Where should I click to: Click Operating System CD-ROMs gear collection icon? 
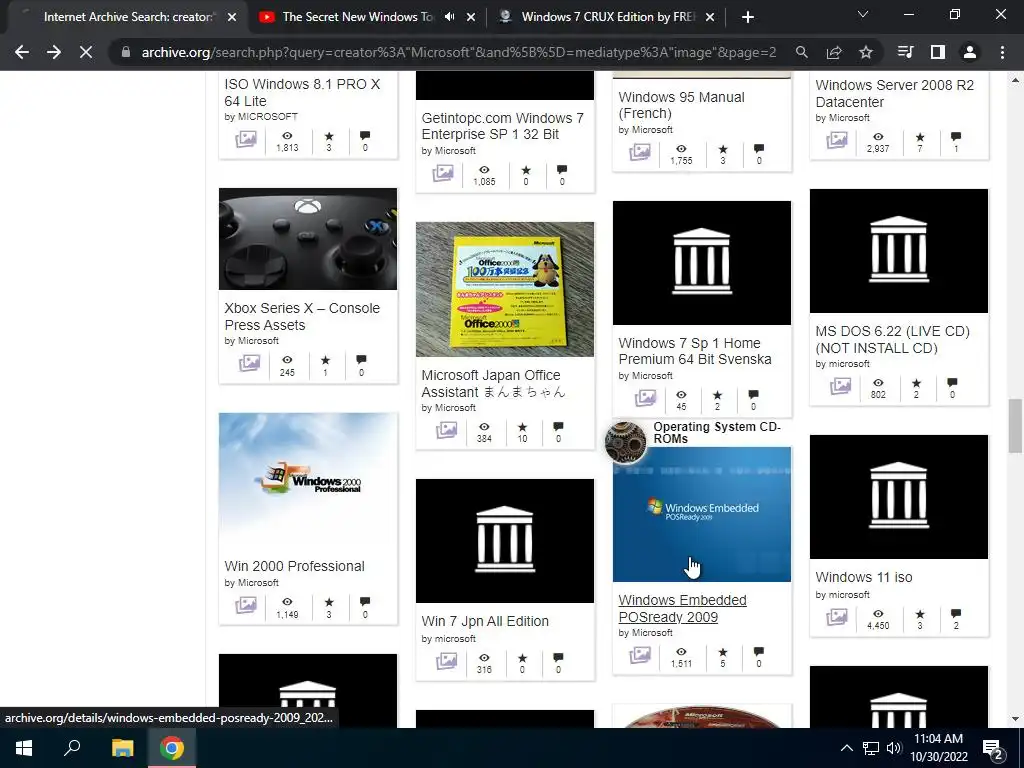(x=625, y=441)
